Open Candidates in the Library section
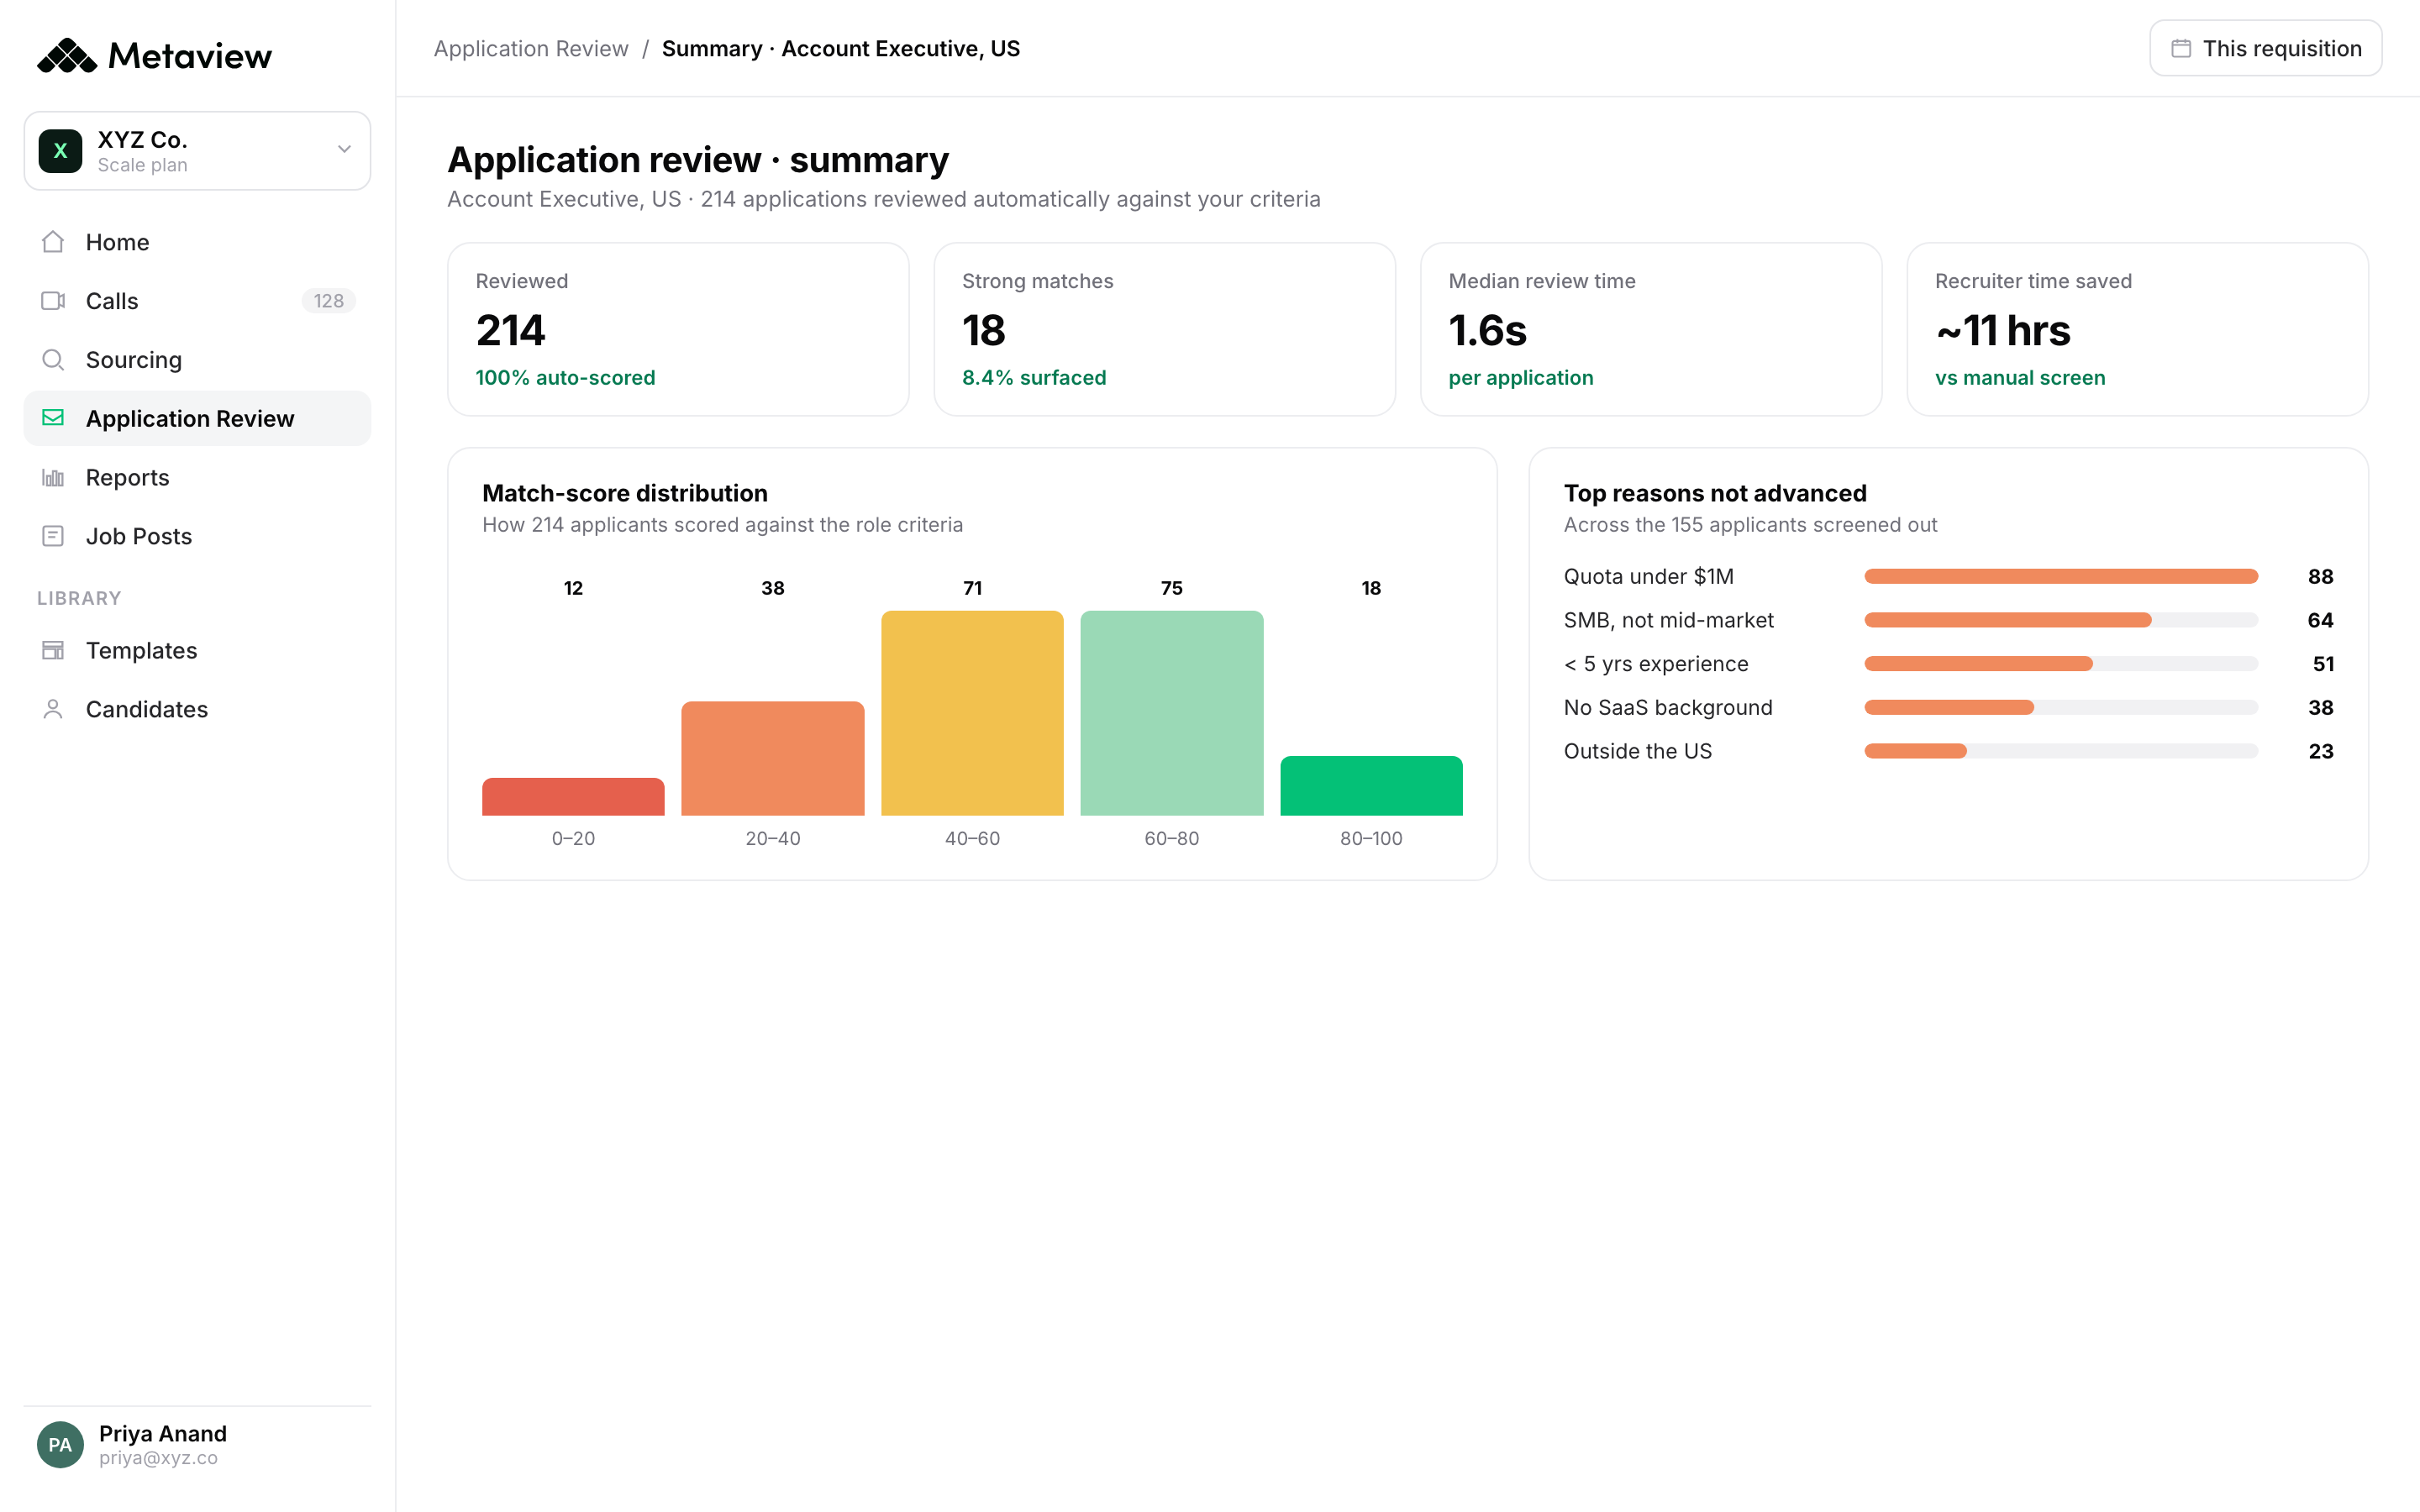The width and height of the screenshot is (2420, 1512). (197, 709)
